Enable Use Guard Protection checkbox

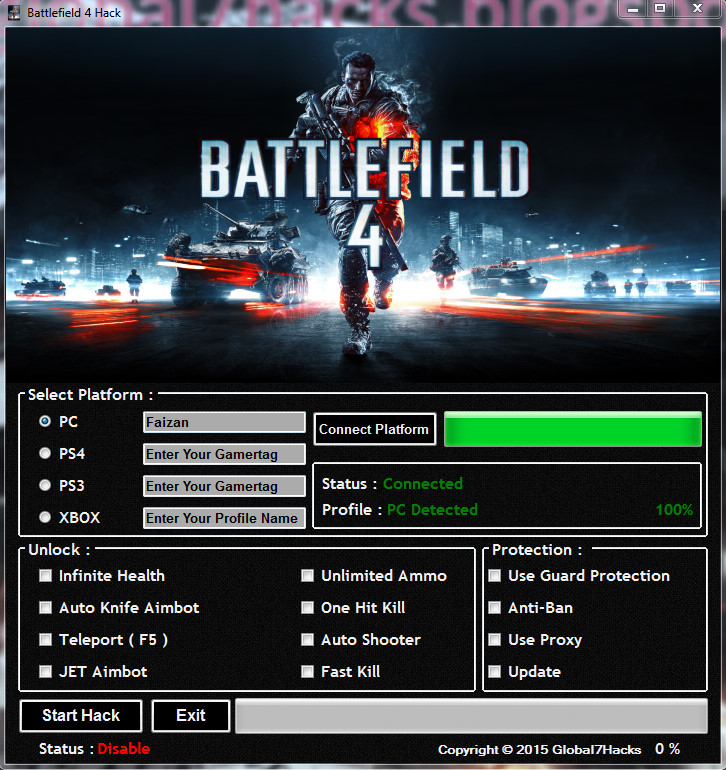coord(495,576)
